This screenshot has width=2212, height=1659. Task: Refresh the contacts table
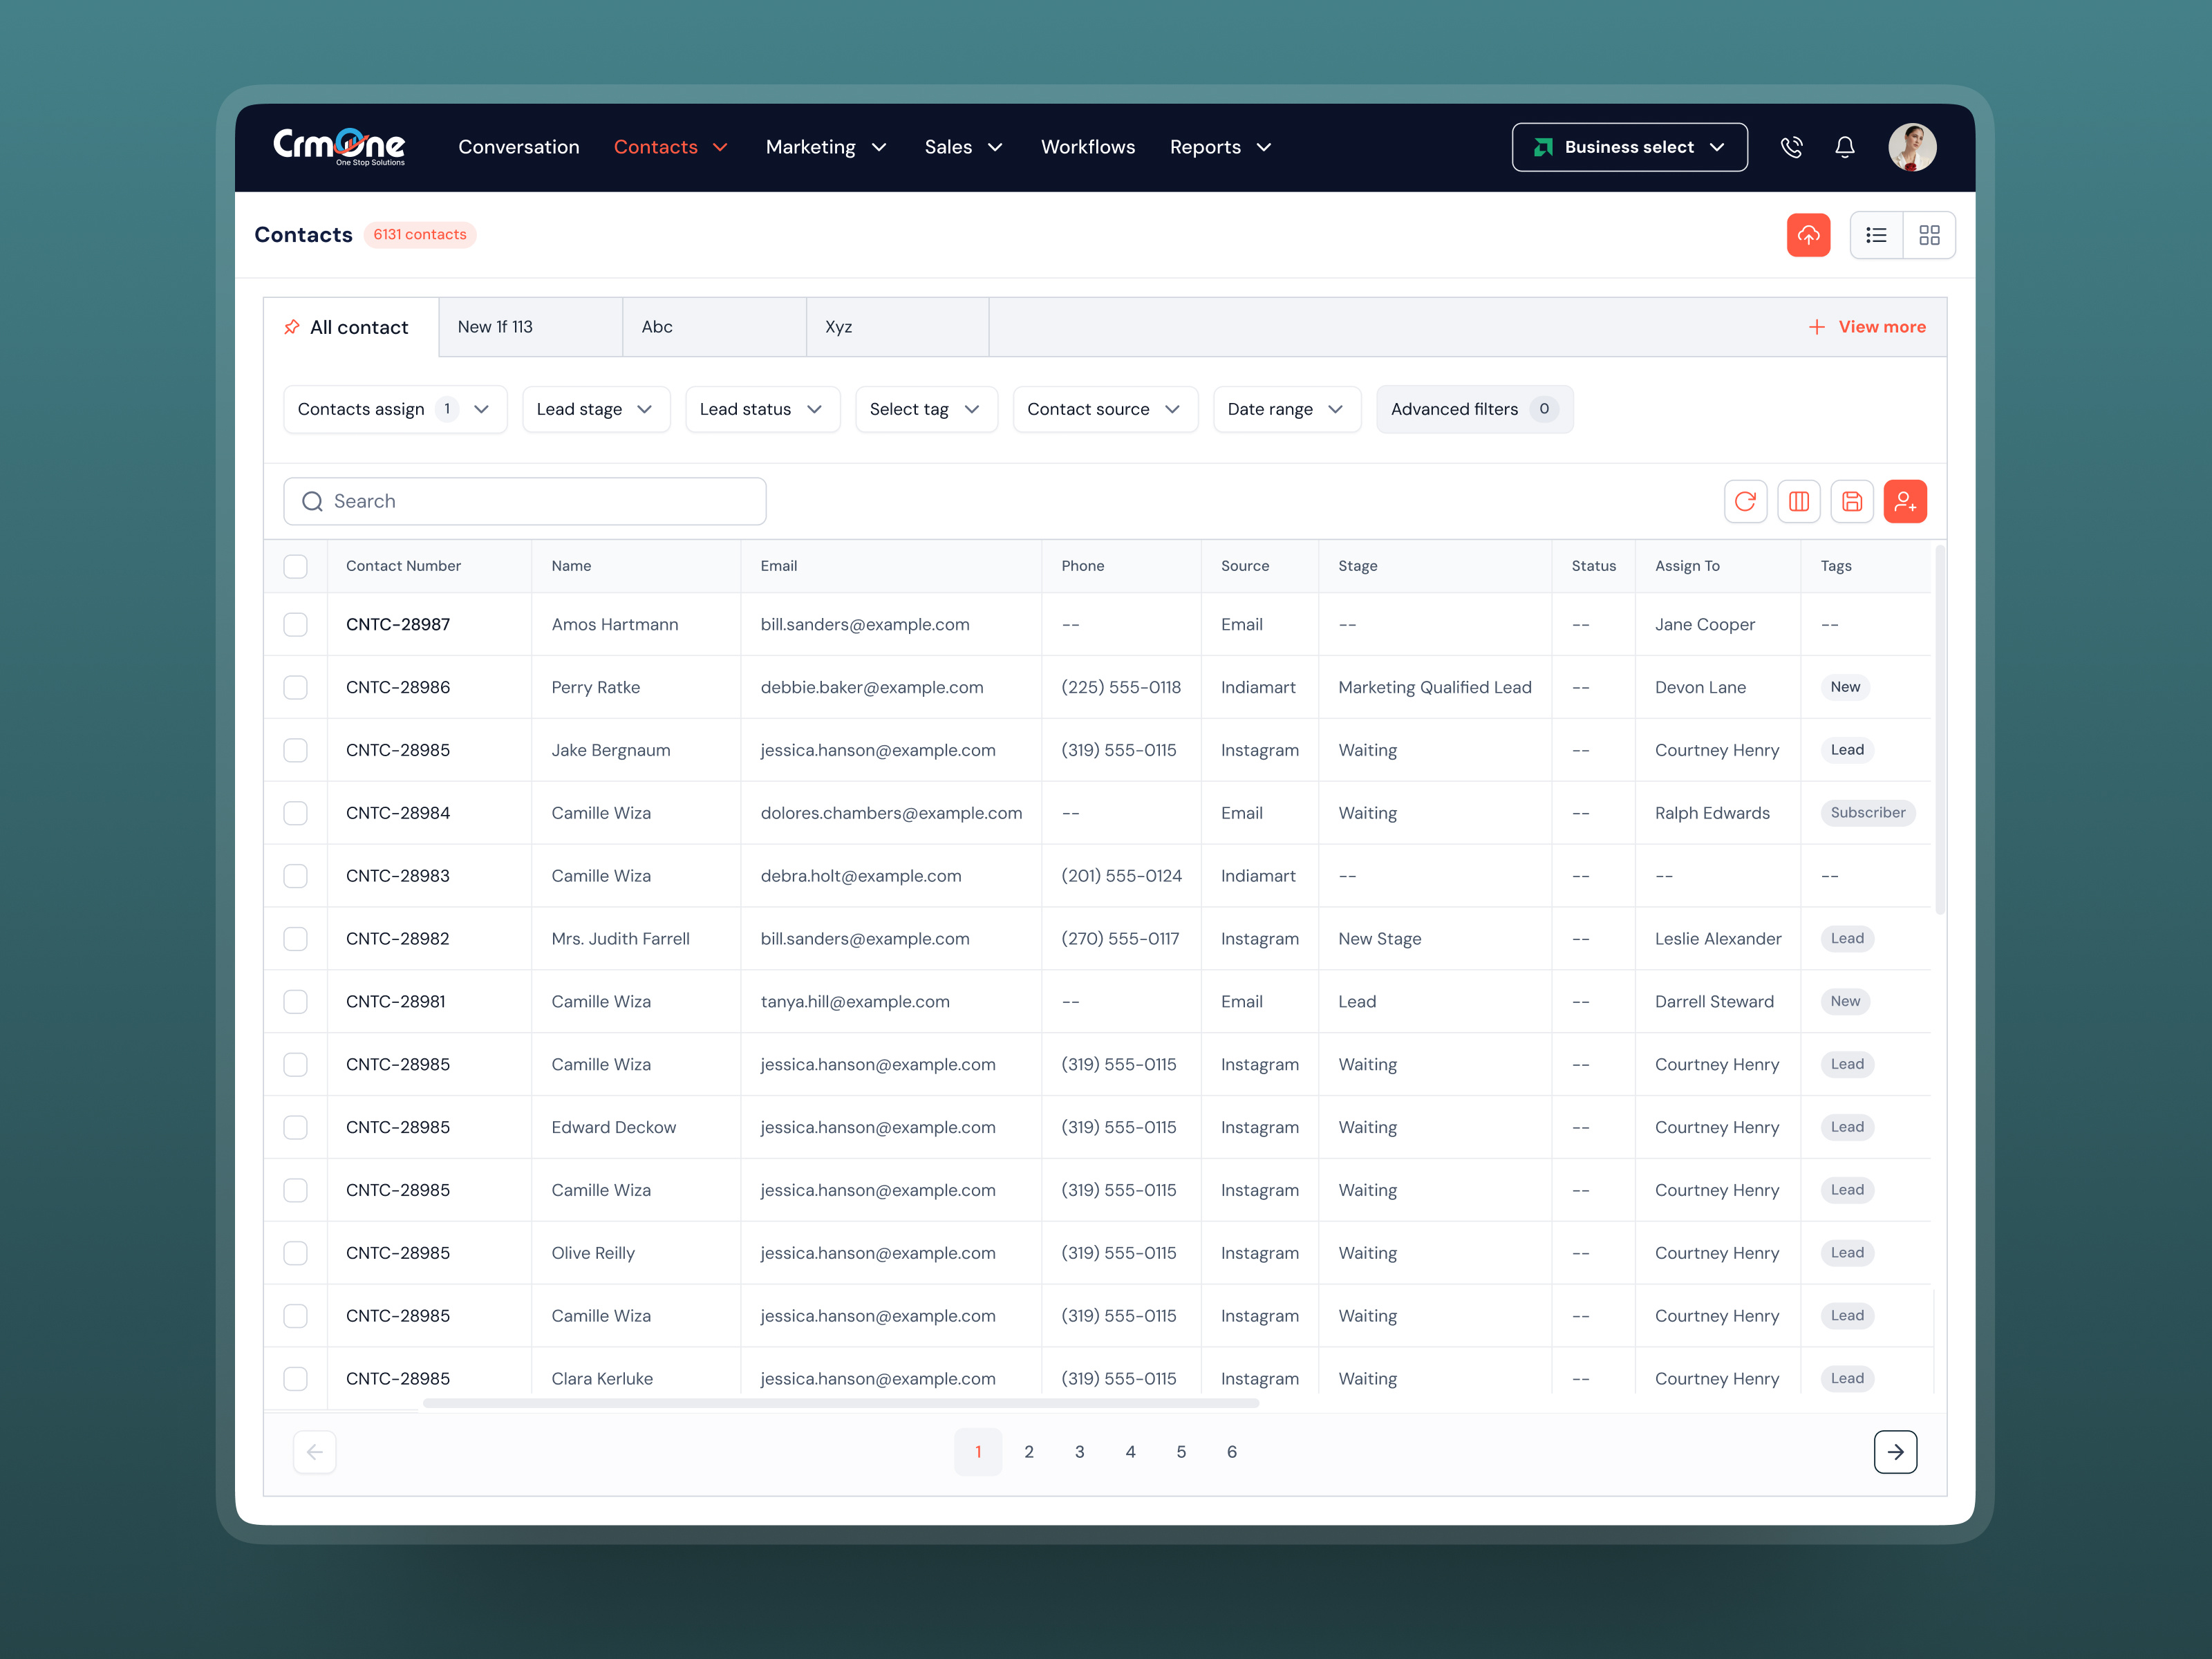(1745, 501)
